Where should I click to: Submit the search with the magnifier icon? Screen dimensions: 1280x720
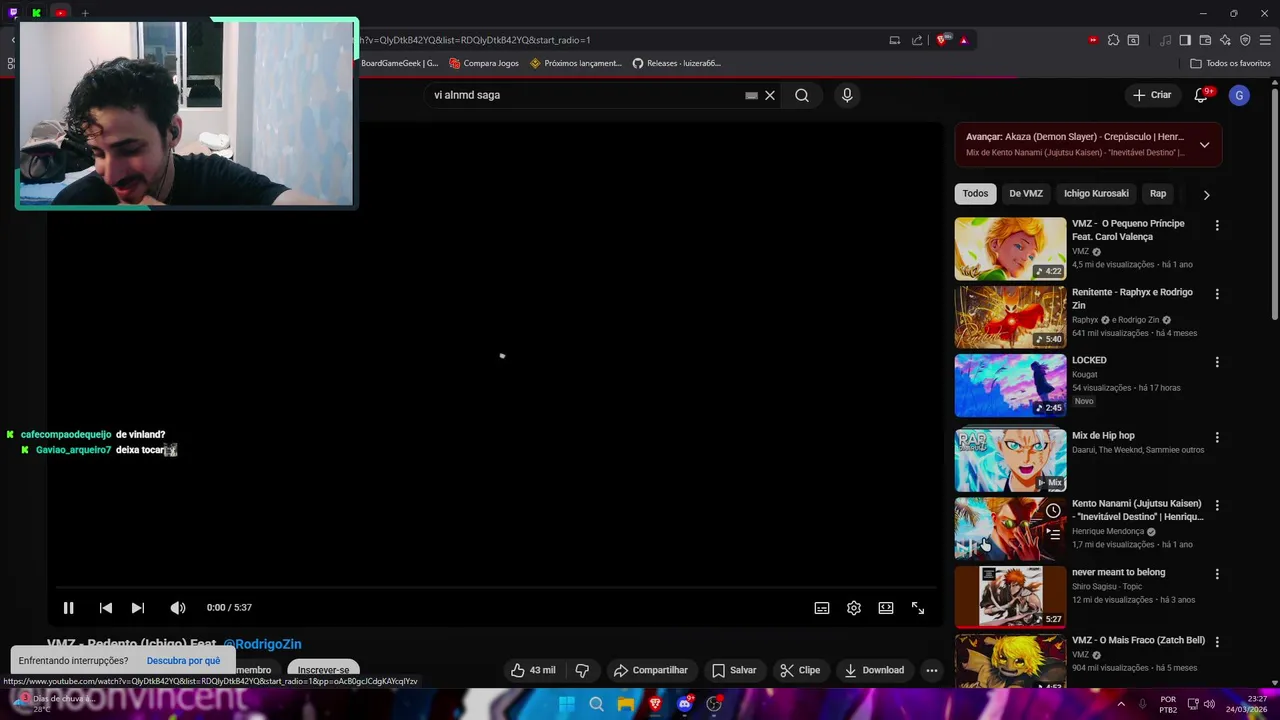(x=802, y=95)
